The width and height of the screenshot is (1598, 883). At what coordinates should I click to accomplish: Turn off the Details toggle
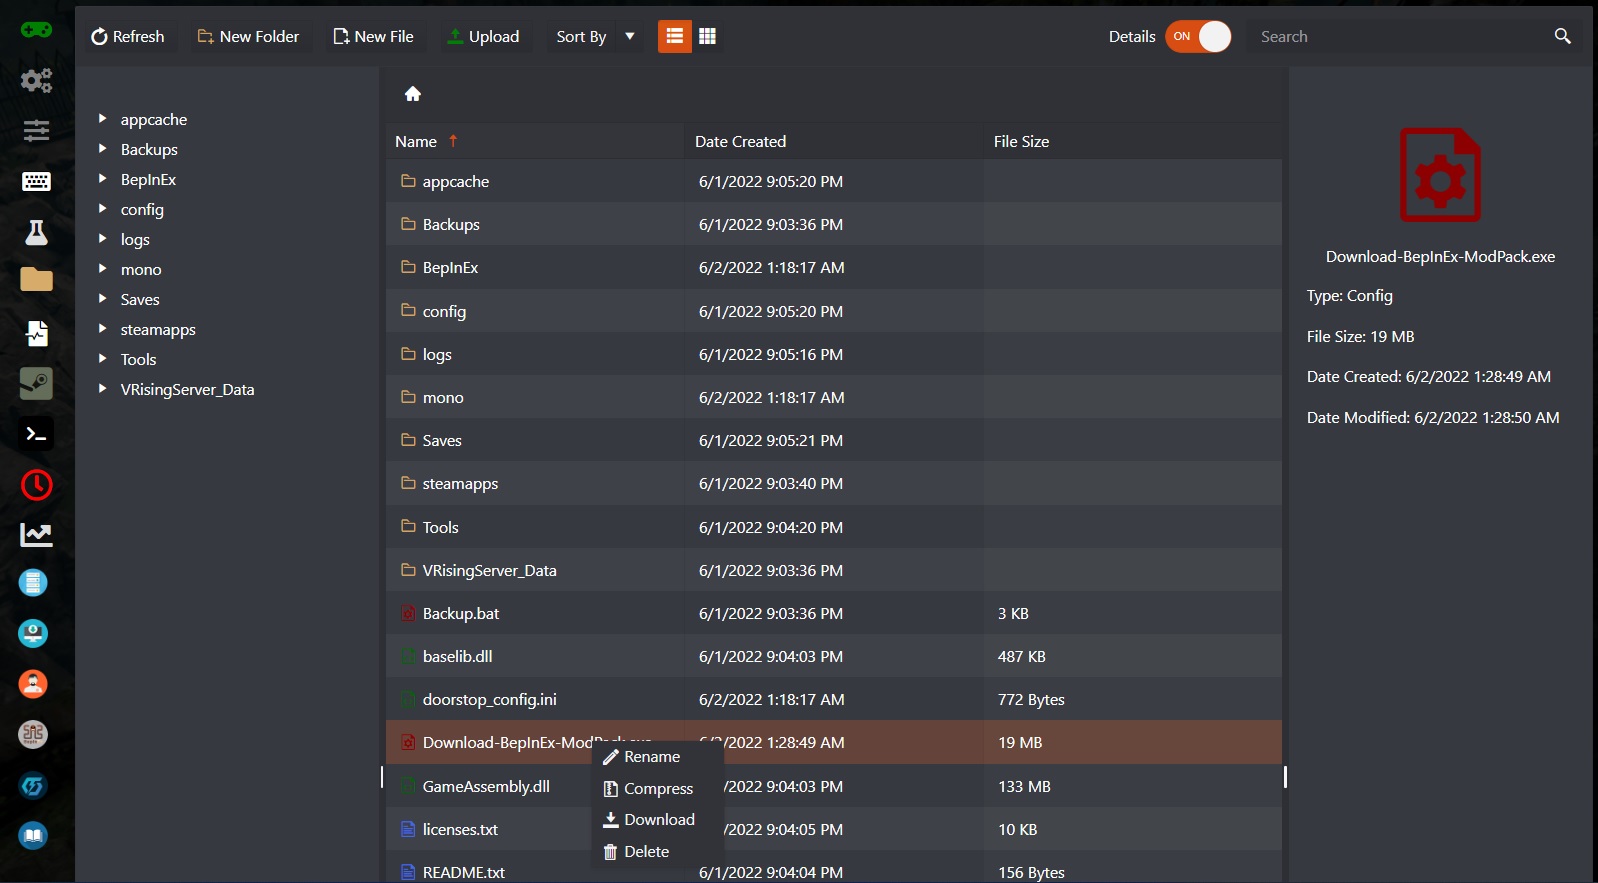[1197, 36]
